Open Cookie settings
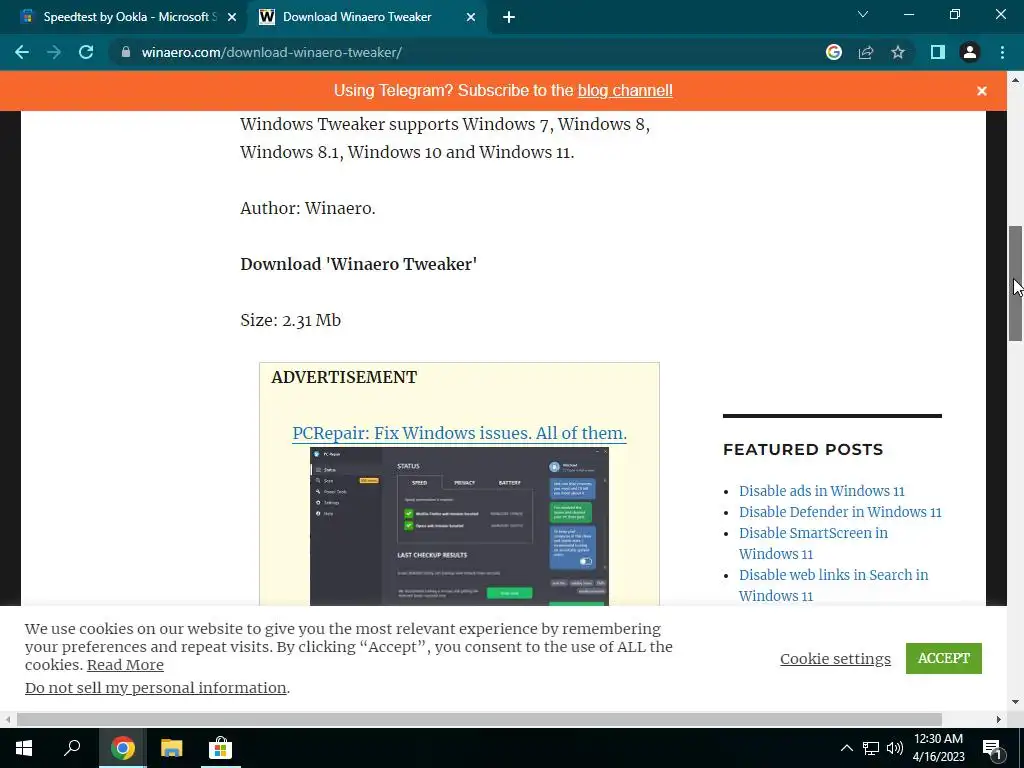This screenshot has width=1024, height=768. coord(835,658)
